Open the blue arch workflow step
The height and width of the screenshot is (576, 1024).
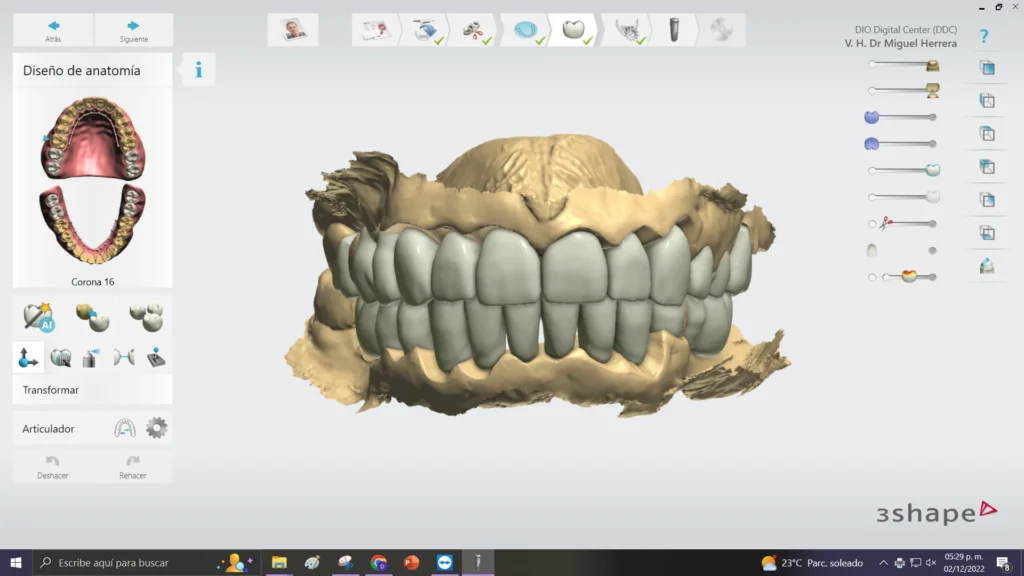[526, 30]
